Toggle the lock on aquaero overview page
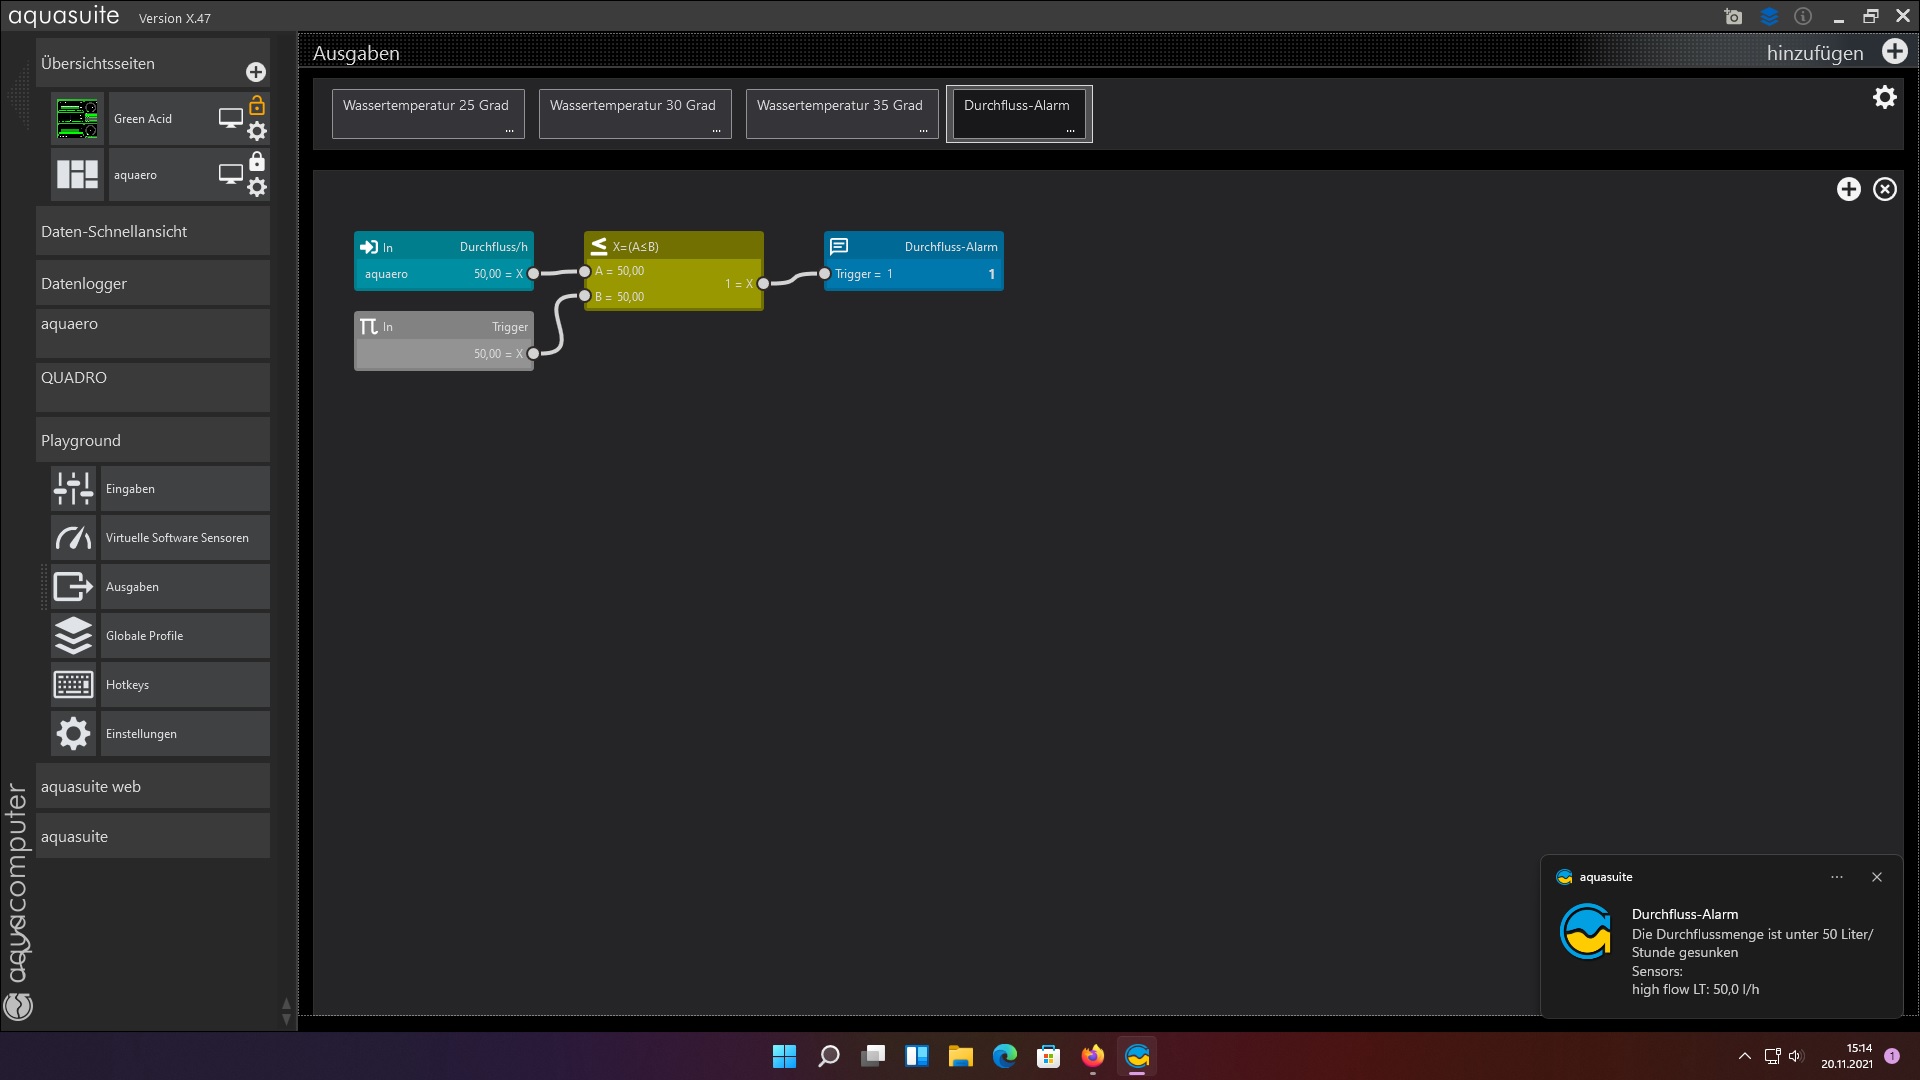This screenshot has height=1080, width=1920. click(257, 161)
